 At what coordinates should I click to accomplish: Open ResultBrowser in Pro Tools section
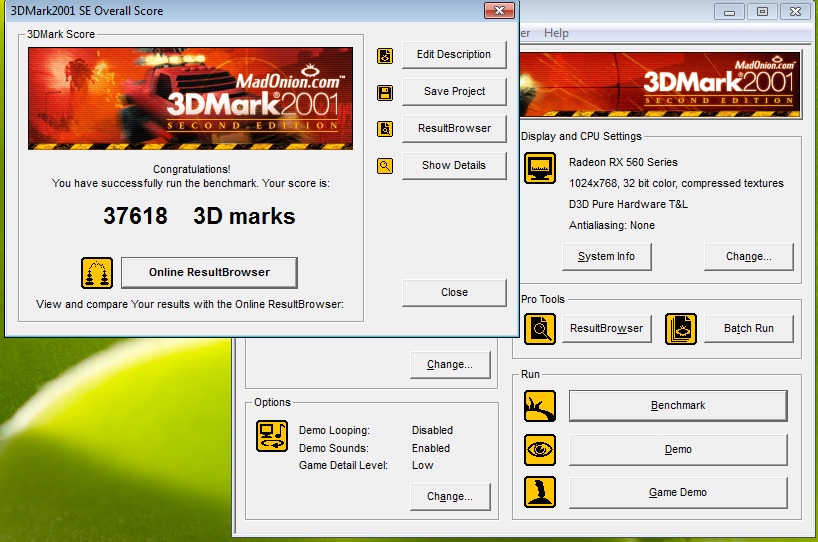(607, 329)
